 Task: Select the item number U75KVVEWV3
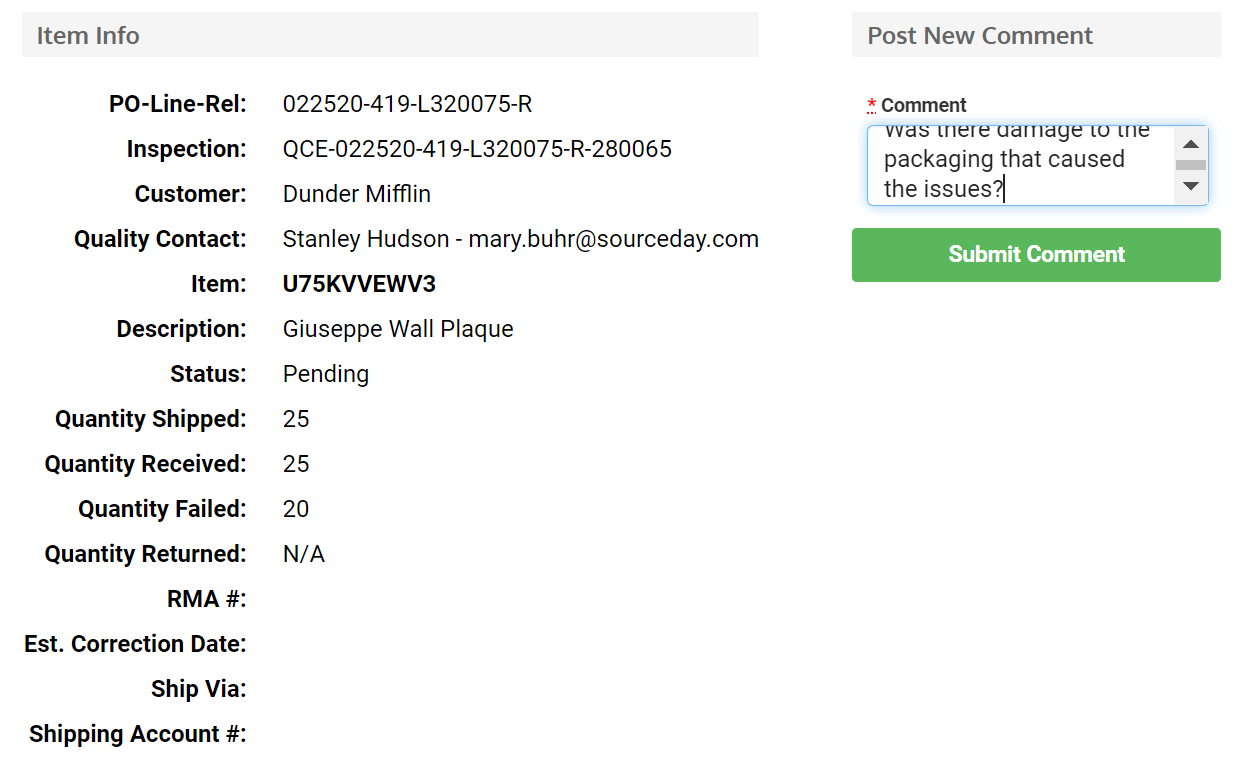[359, 284]
